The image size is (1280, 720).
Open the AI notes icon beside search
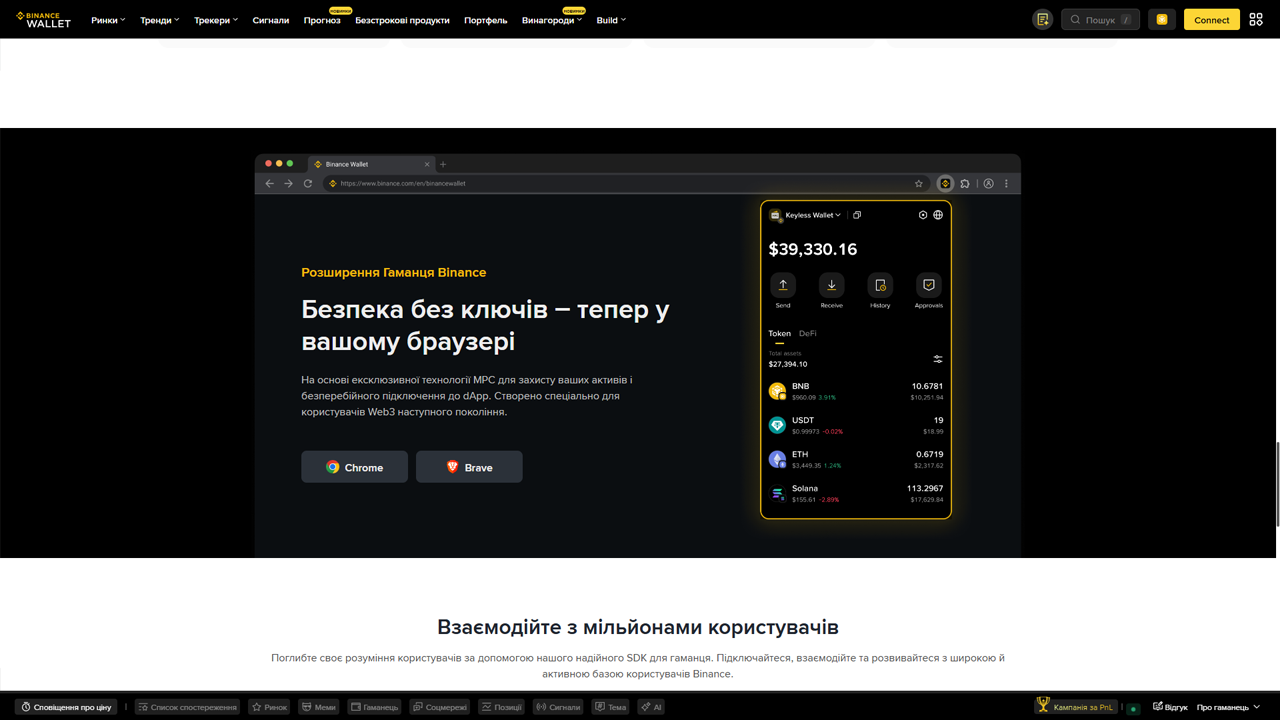coord(1043,19)
